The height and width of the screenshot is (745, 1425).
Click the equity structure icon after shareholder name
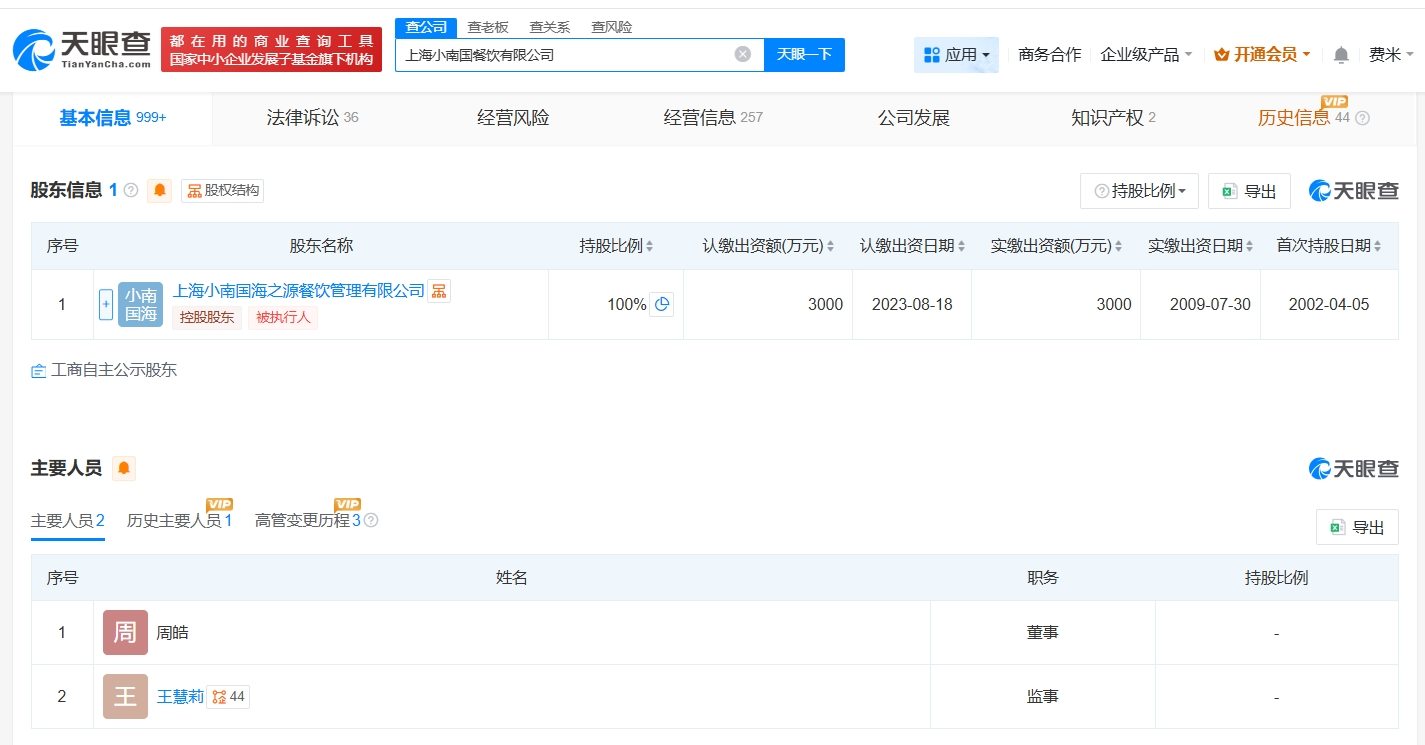[439, 291]
